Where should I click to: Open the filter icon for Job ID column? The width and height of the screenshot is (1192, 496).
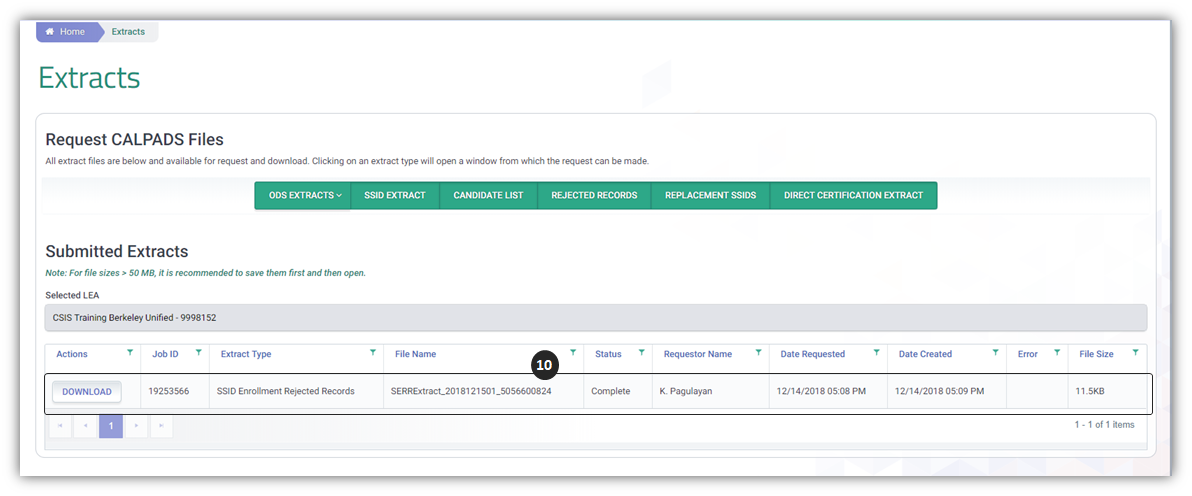(x=199, y=353)
